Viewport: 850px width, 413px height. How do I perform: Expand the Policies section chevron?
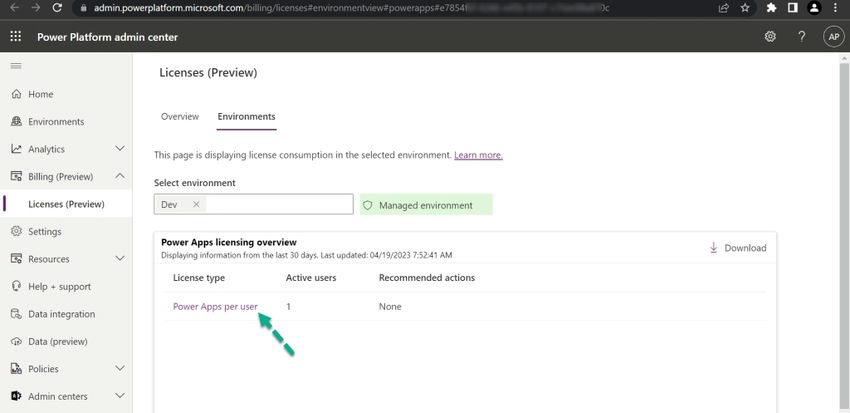(x=120, y=369)
